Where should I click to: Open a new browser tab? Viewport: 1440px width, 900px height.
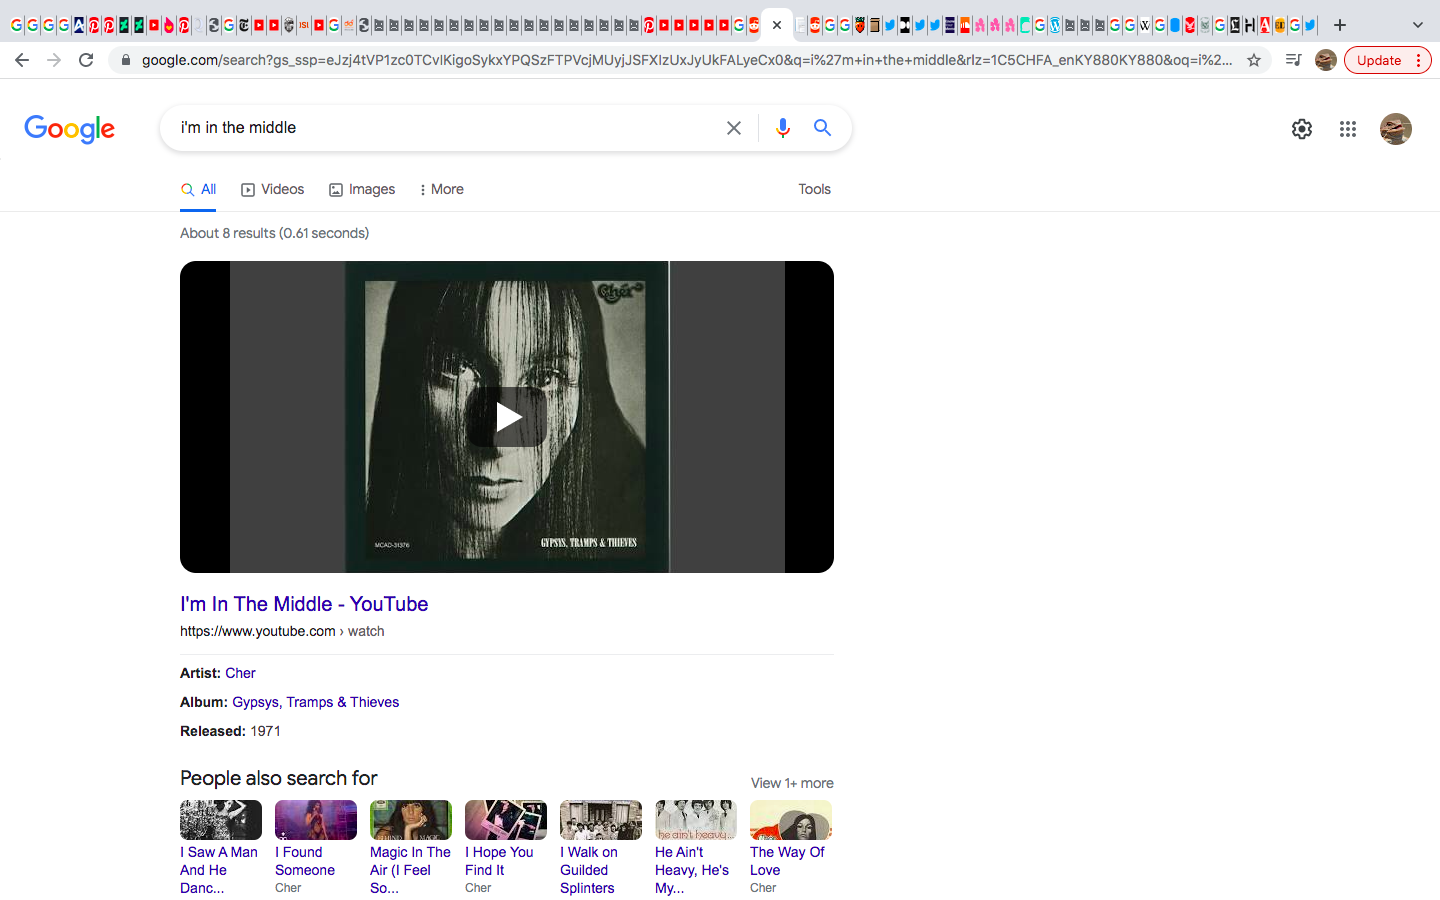[x=1340, y=25]
